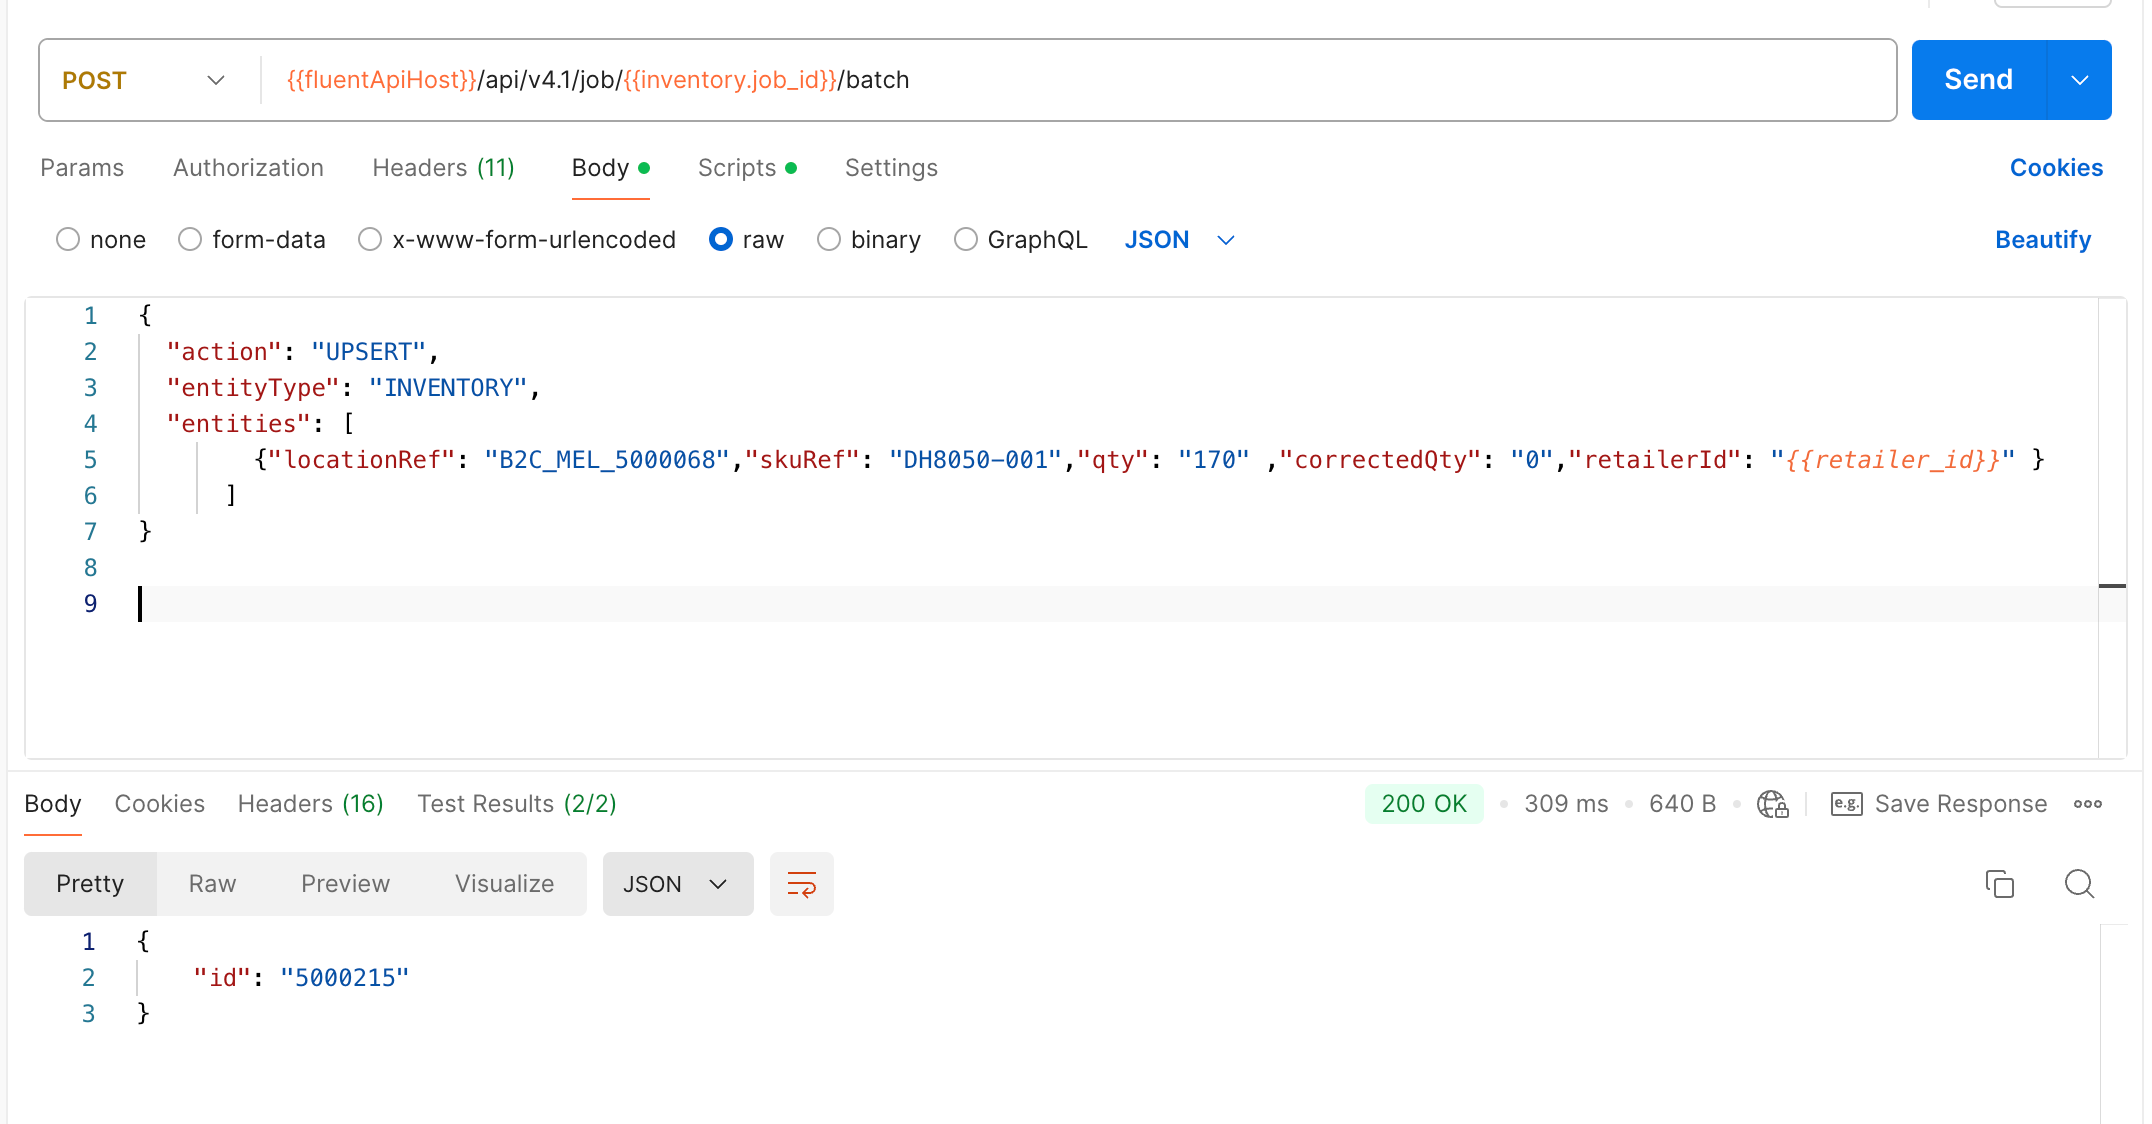Click the Beautify link
2152x1124 pixels.
click(2042, 240)
